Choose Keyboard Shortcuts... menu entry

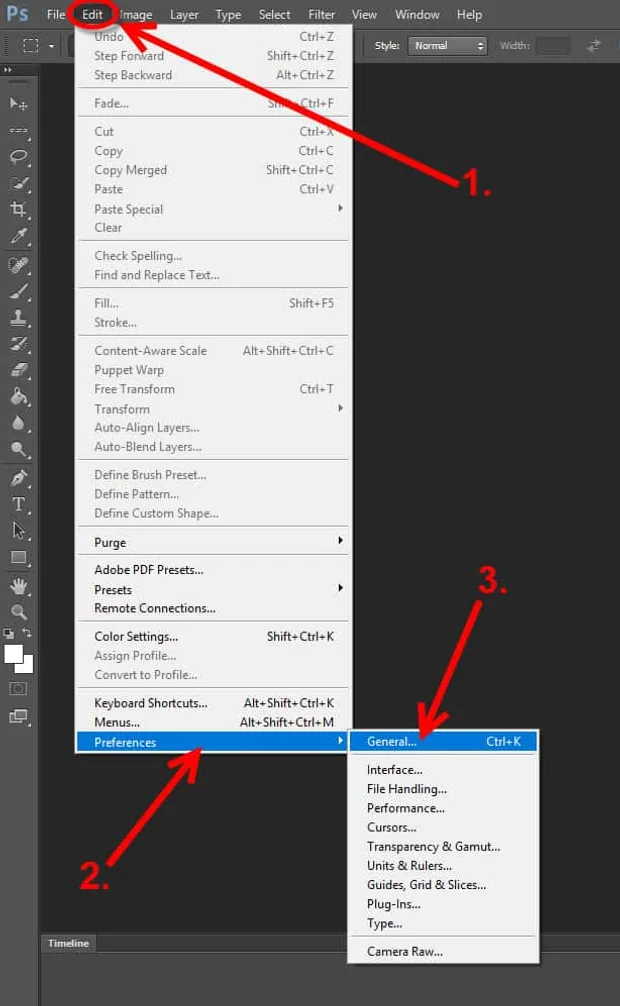214,703
